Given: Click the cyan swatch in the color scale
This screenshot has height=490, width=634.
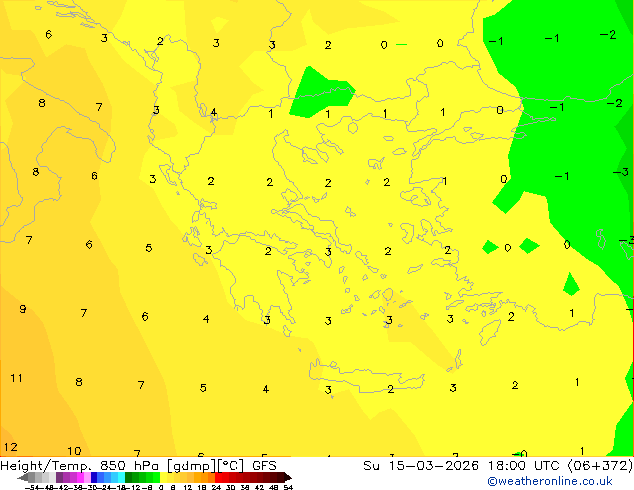Looking at the screenshot, I should 121,477.
